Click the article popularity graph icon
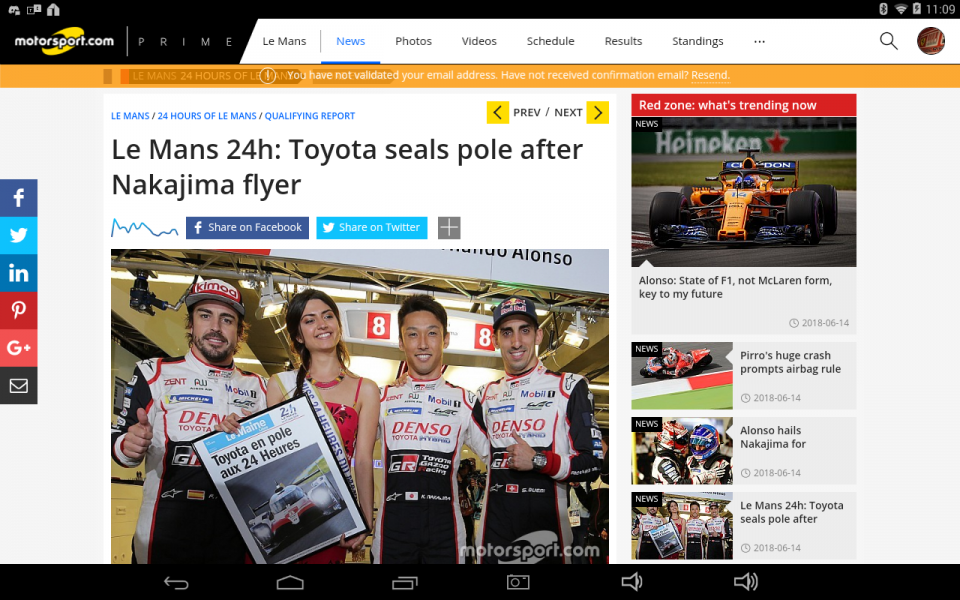Image resolution: width=960 pixels, height=600 pixels. (144, 228)
